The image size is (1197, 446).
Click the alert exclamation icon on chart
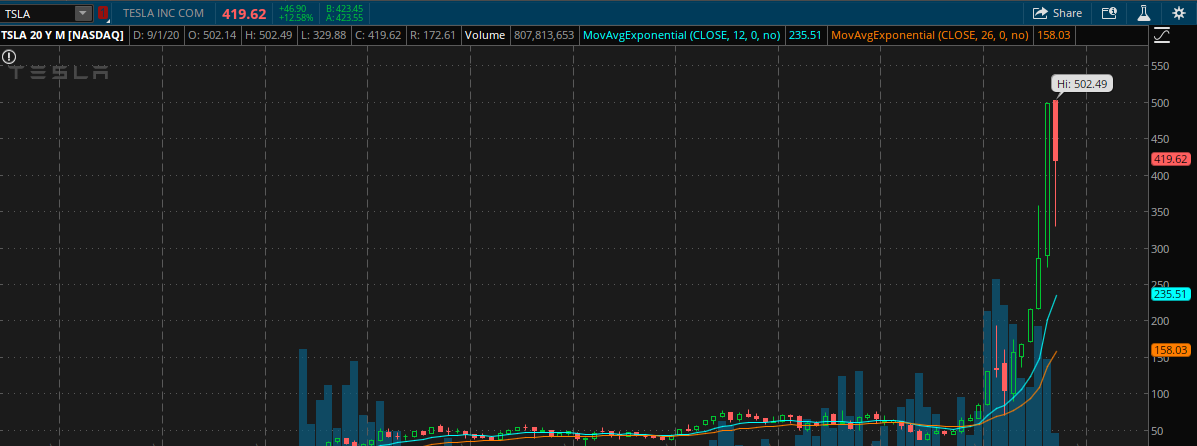click(8, 57)
